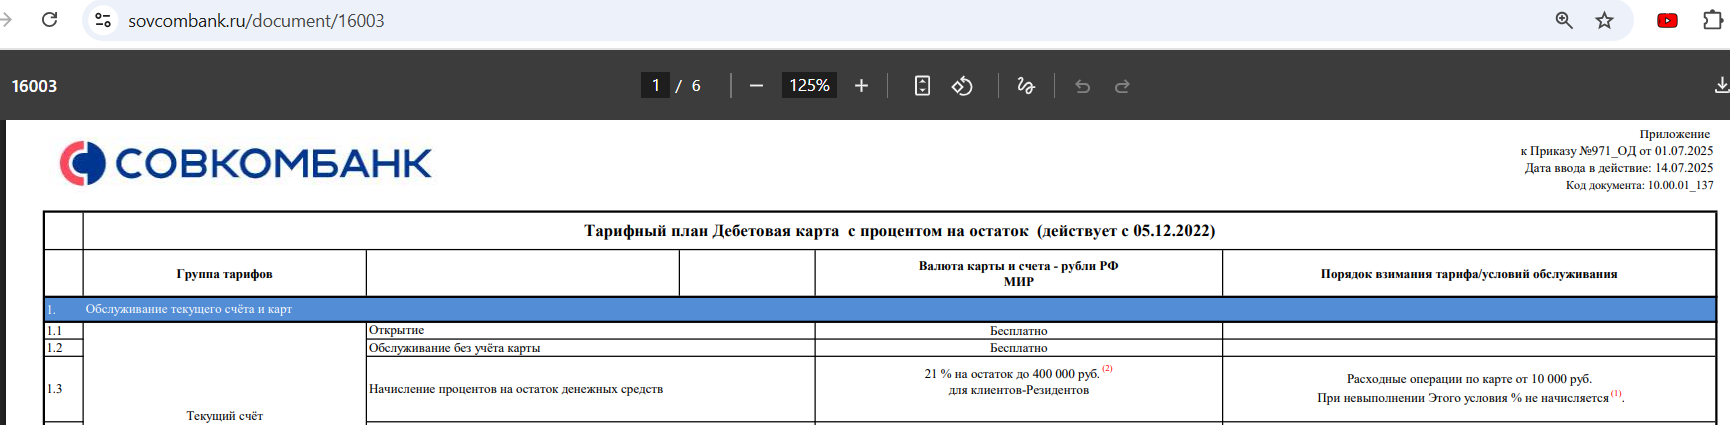Viewport: 1730px width, 425px height.
Task: Go forward with the browser arrow
Action: (x=7, y=20)
